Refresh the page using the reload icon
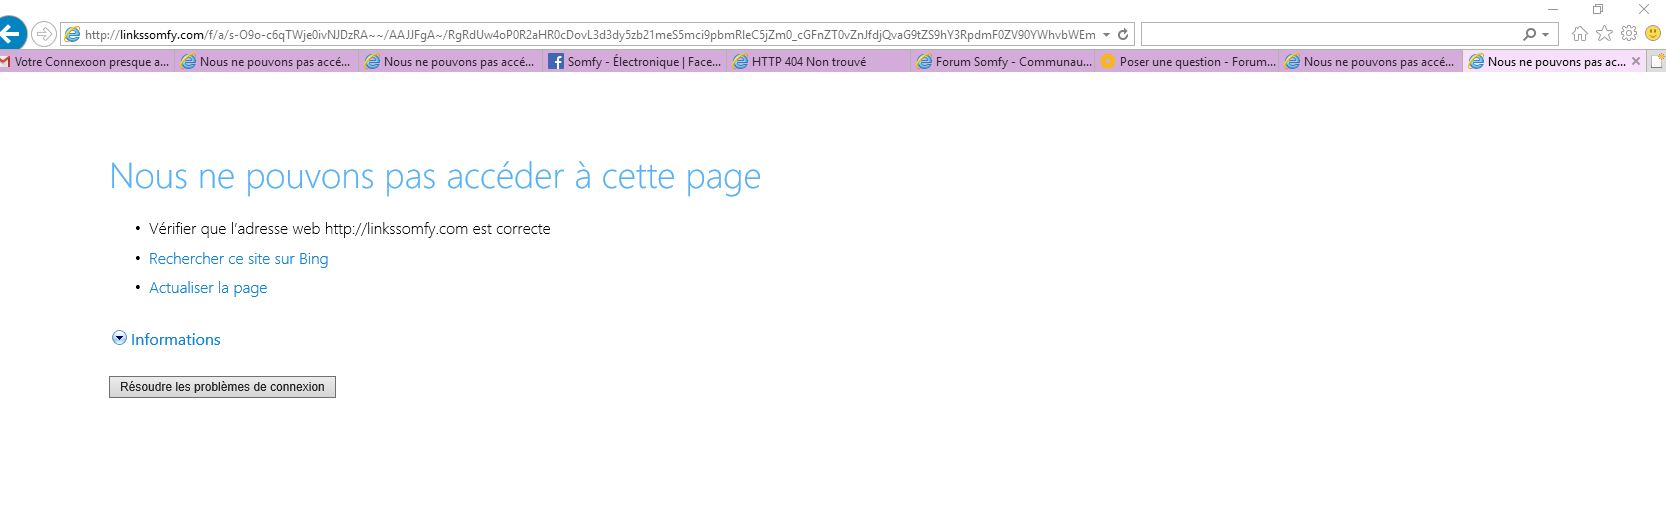 (1123, 34)
